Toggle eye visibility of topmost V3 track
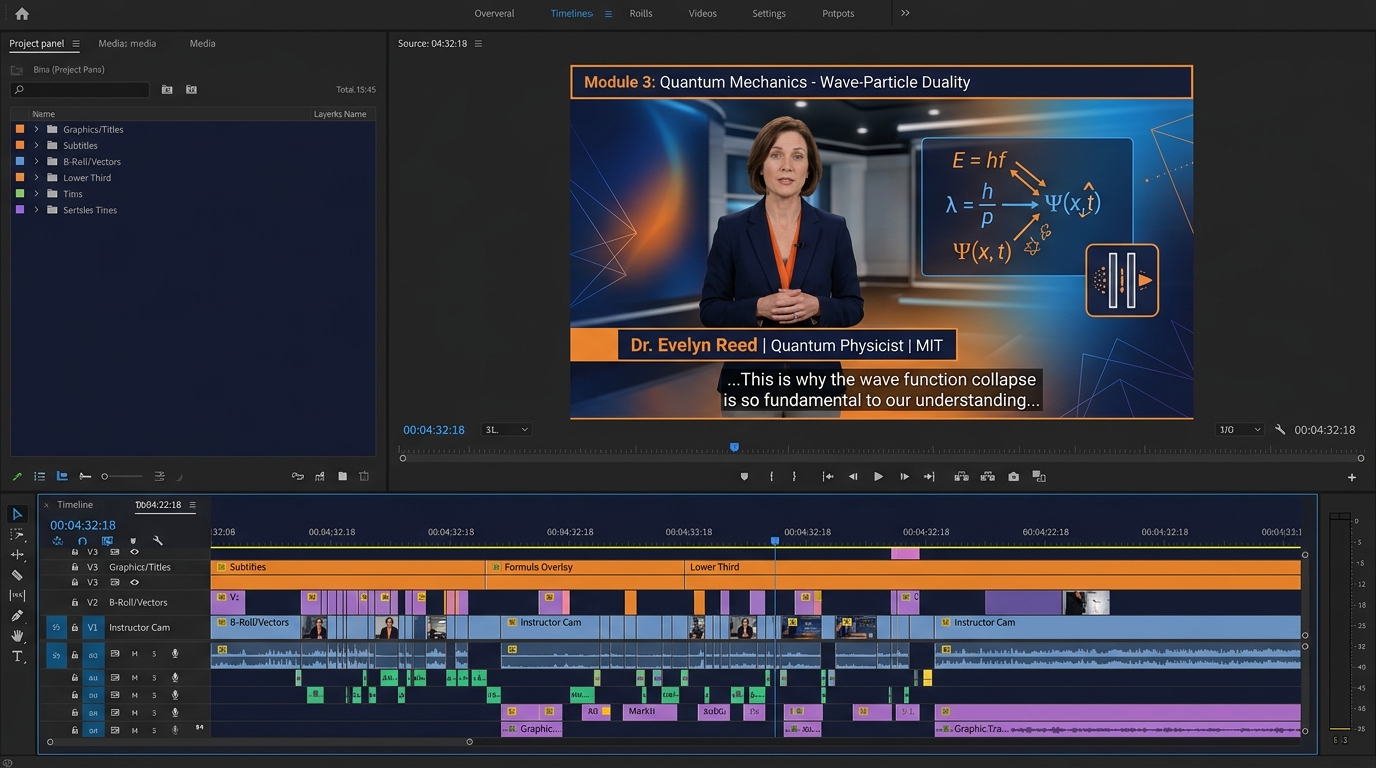Viewport: 1376px width, 768px height. 134,552
